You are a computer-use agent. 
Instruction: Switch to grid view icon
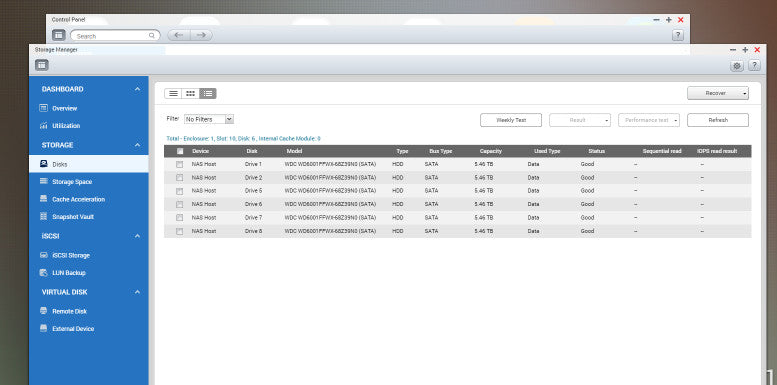190,93
